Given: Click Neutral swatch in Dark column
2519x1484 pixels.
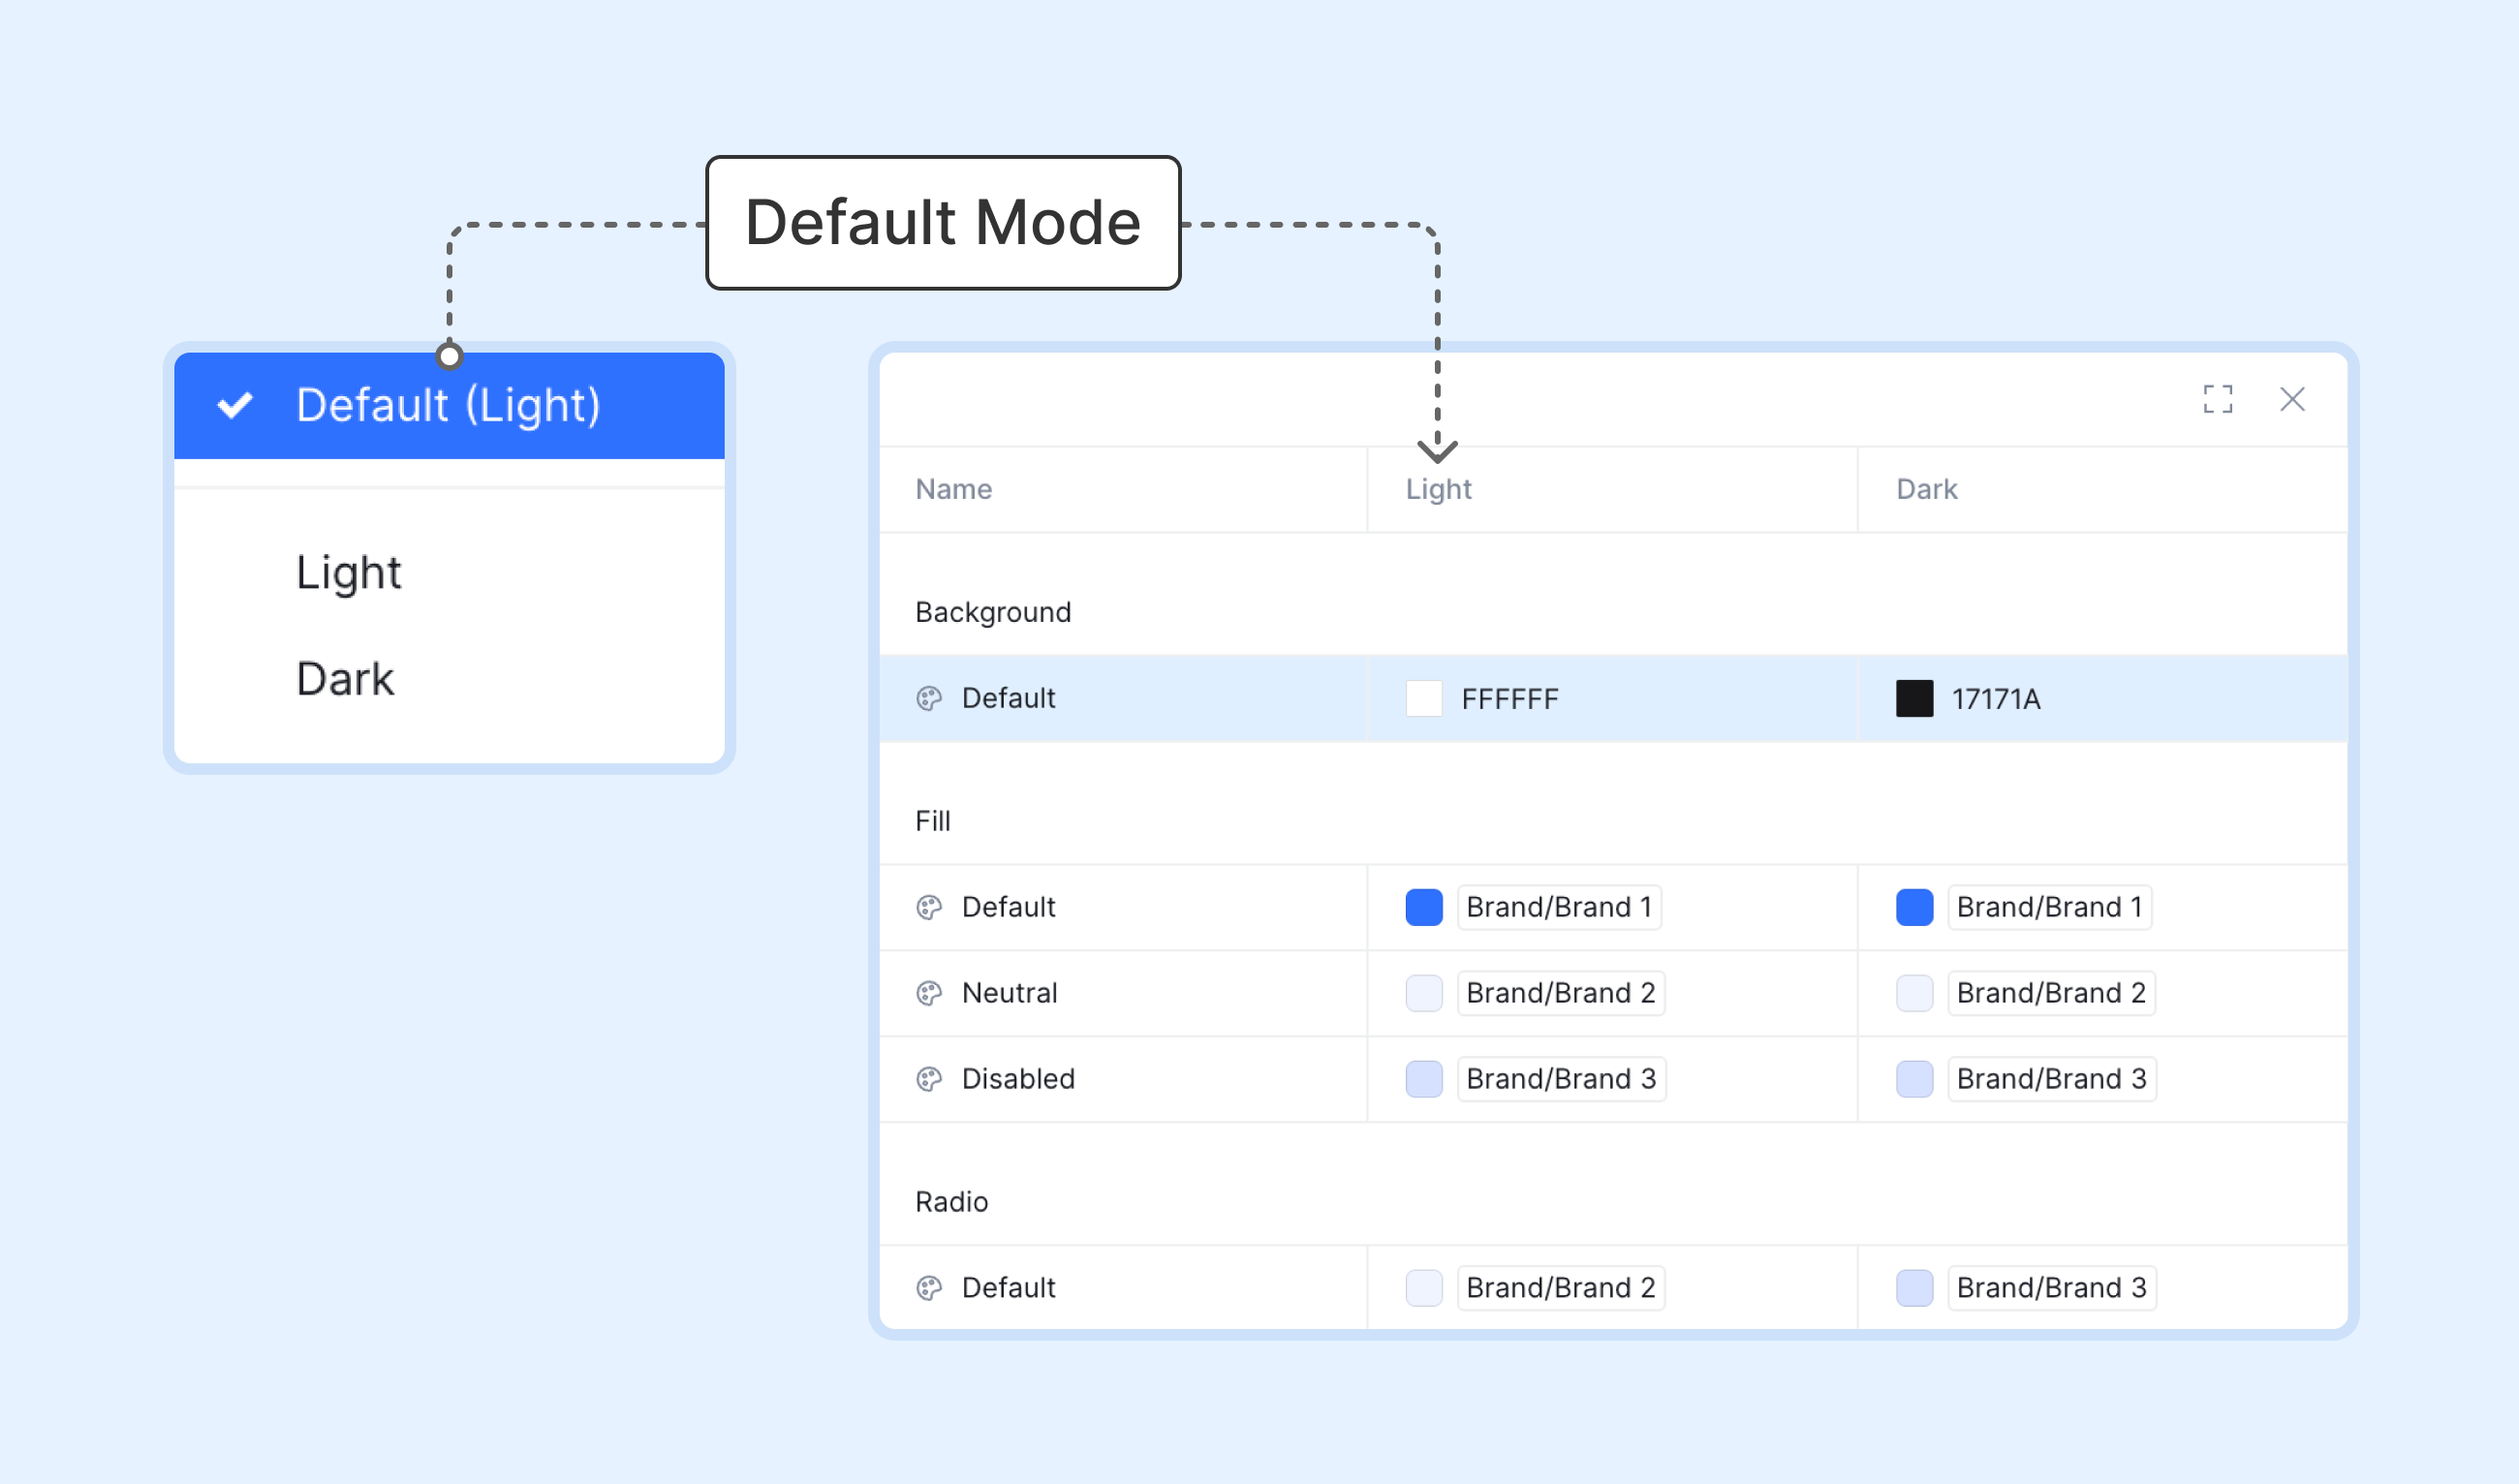Looking at the screenshot, I should click(x=1914, y=993).
